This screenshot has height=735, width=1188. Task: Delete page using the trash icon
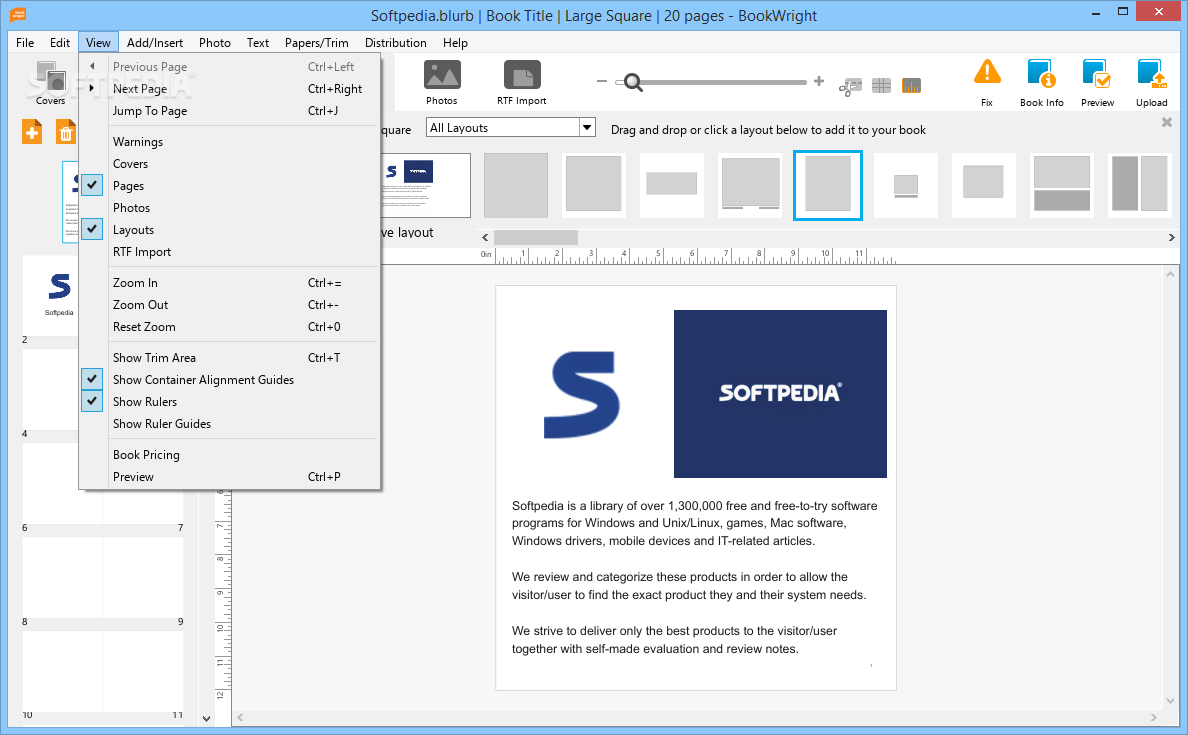coord(66,133)
